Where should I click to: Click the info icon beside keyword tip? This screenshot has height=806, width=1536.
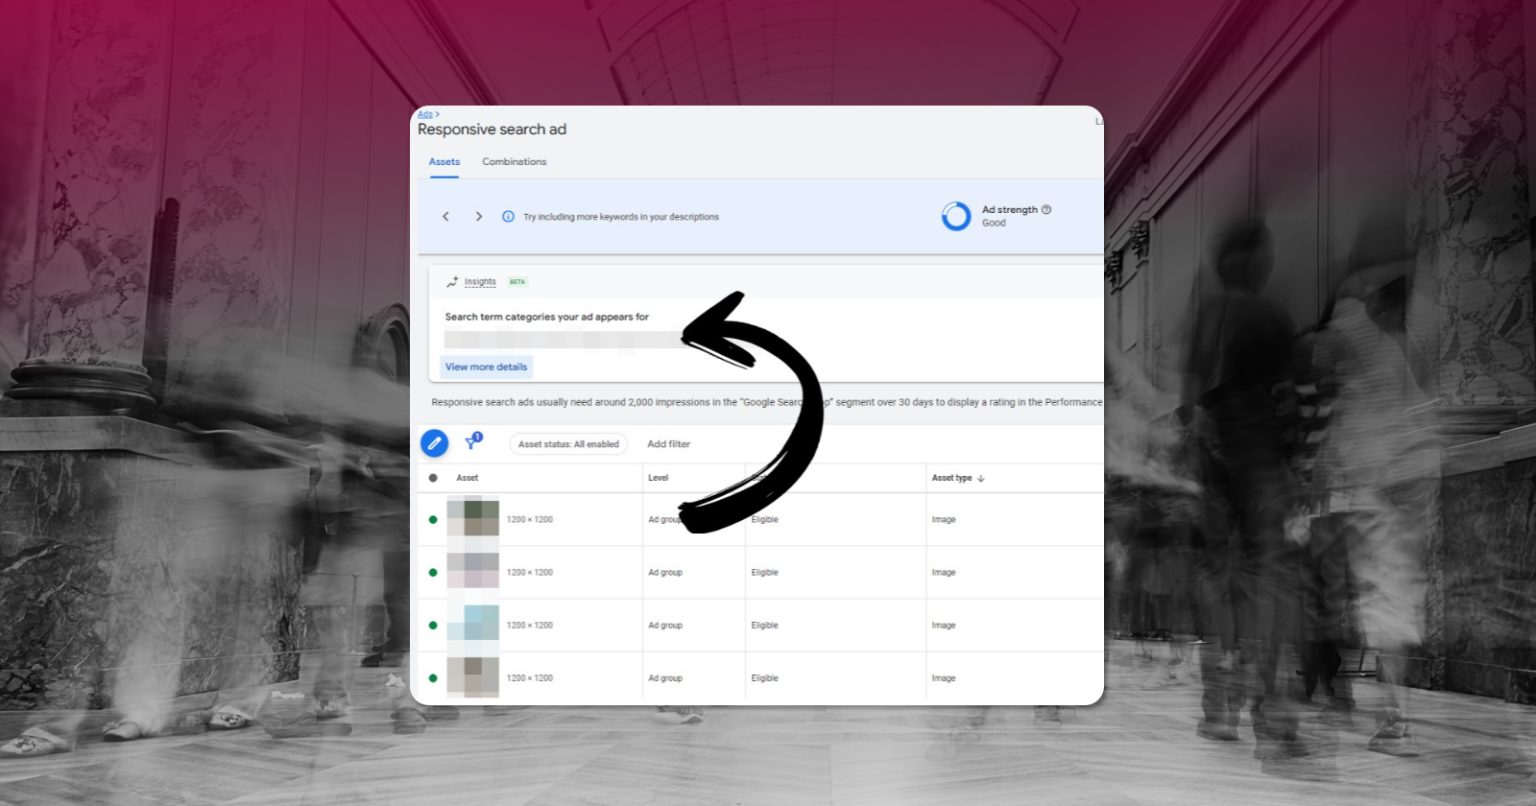(508, 216)
